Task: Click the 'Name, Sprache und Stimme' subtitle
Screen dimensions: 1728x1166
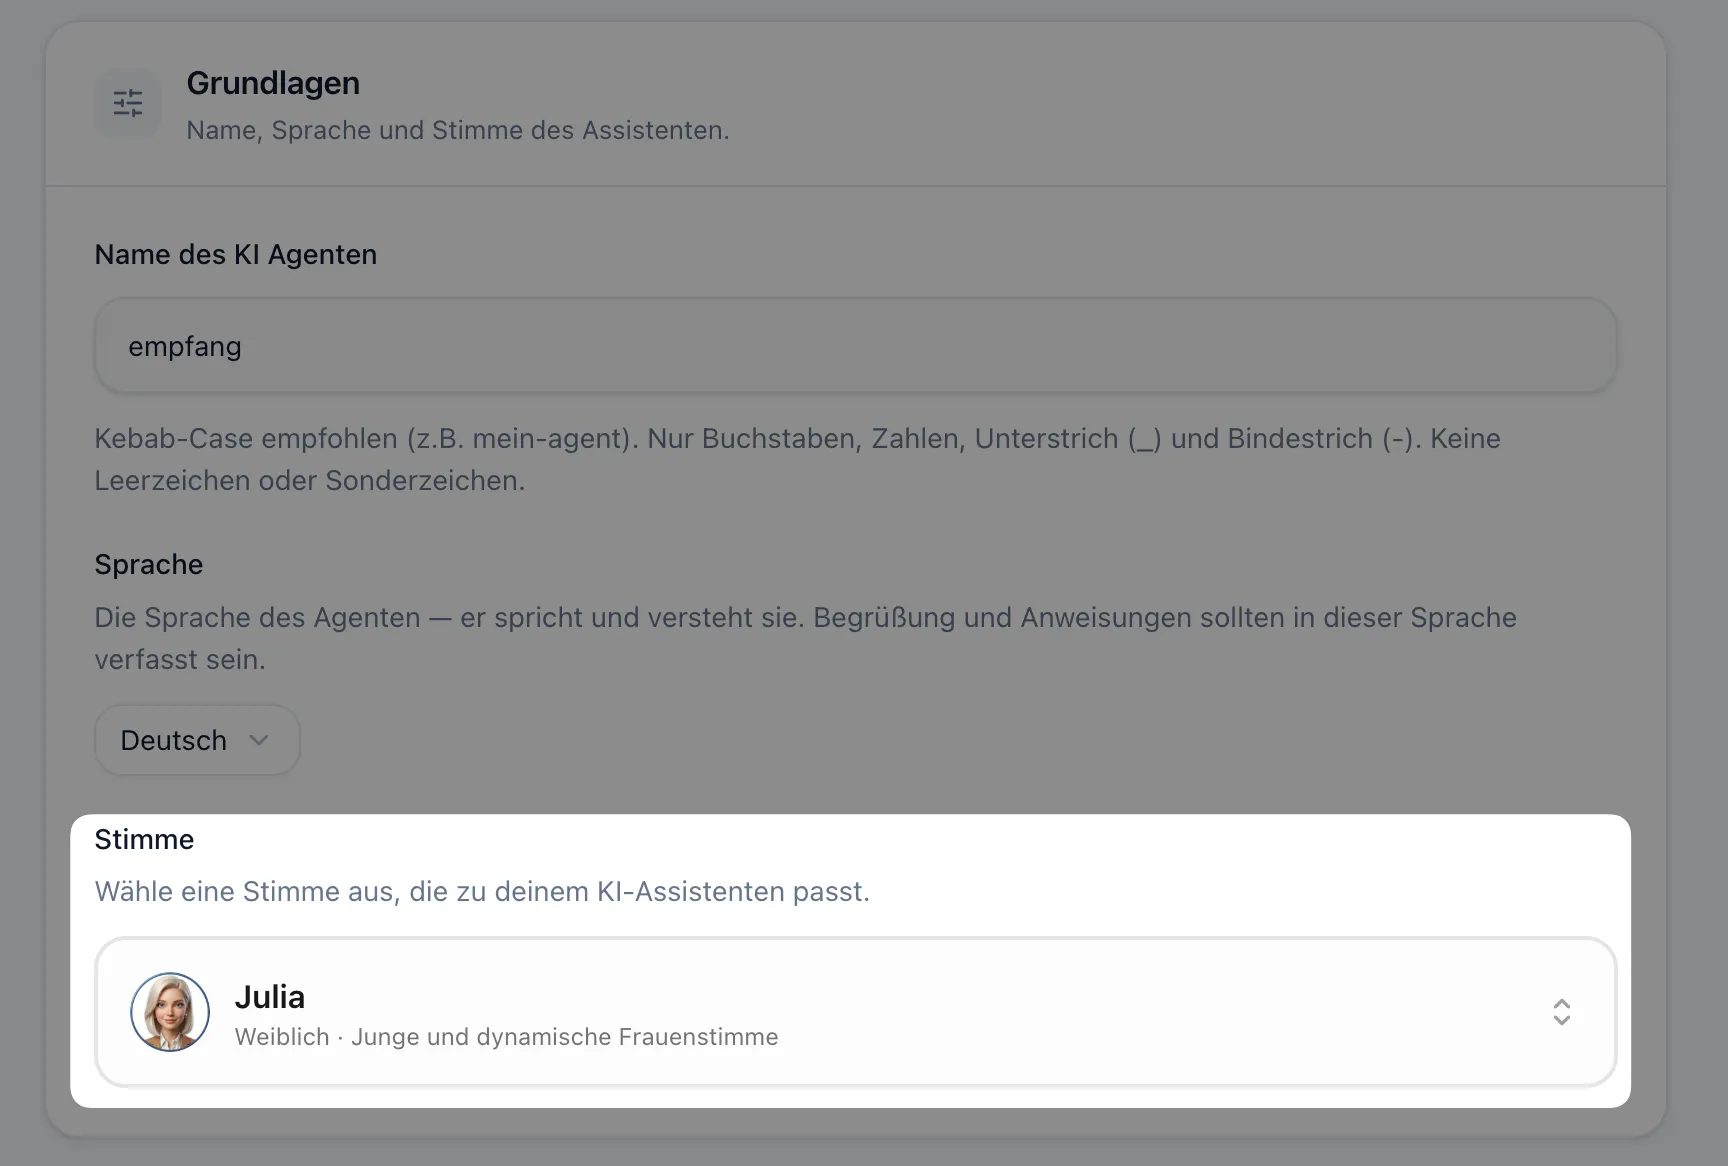Action: point(458,130)
